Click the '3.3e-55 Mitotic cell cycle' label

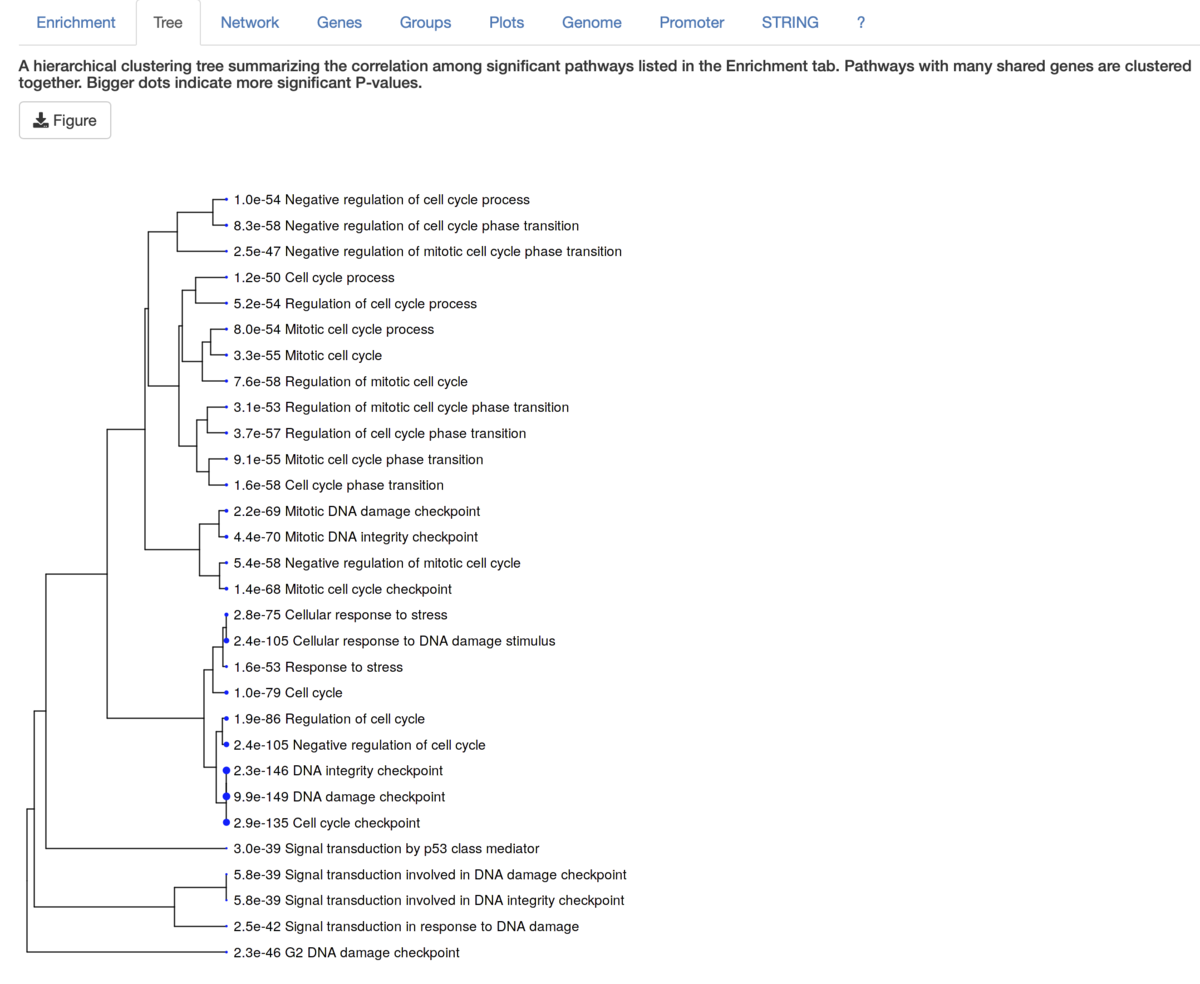point(308,356)
